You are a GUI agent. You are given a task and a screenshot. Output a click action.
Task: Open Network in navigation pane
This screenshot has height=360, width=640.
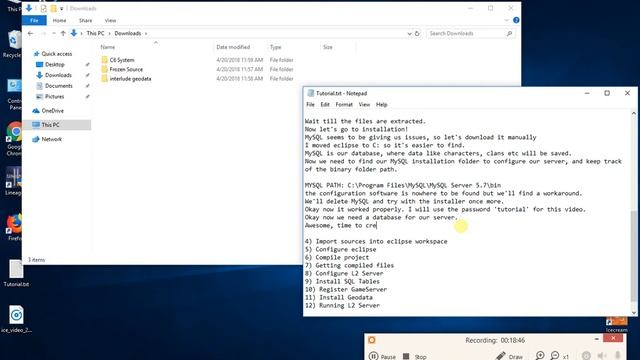[x=51, y=139]
